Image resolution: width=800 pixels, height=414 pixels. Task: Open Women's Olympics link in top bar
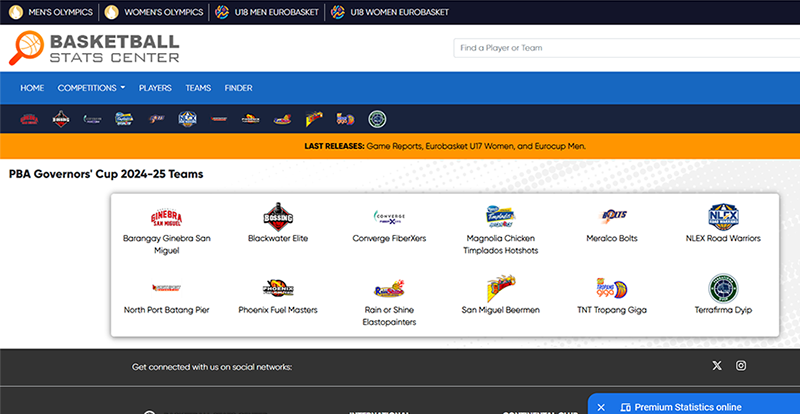tap(154, 12)
